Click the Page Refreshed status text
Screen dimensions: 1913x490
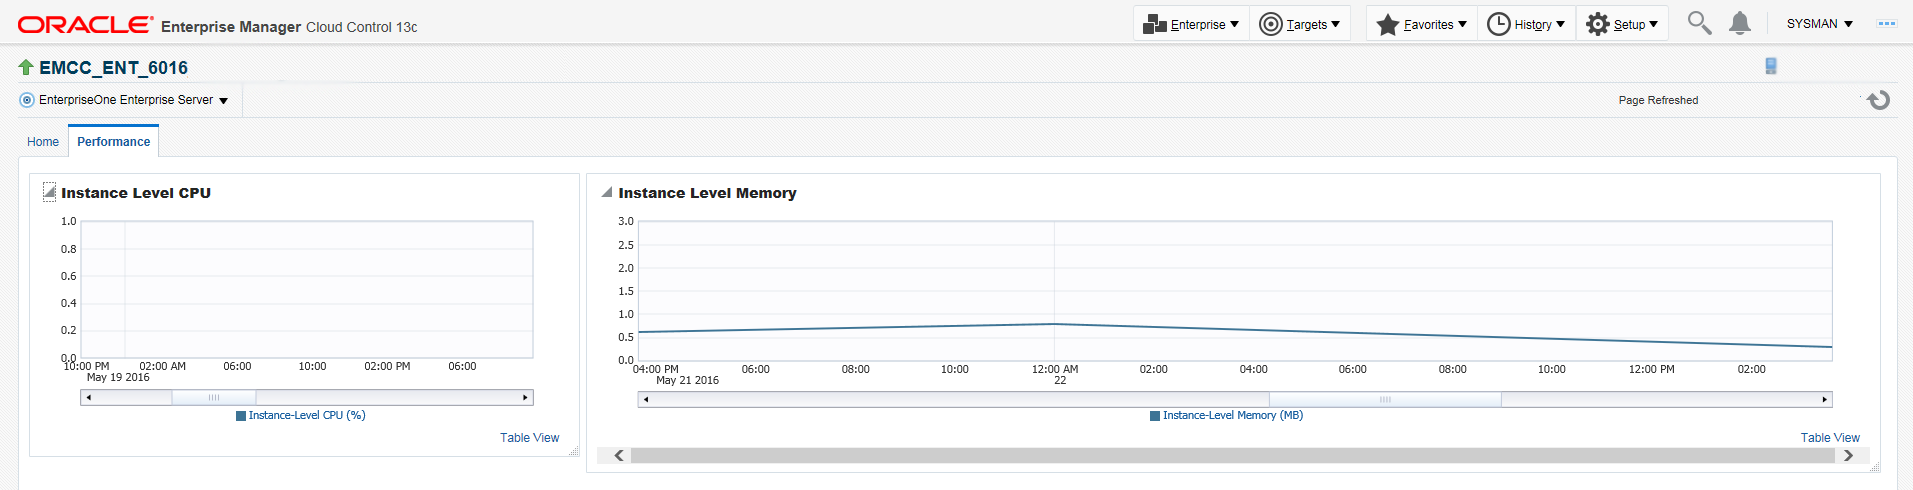1658,100
